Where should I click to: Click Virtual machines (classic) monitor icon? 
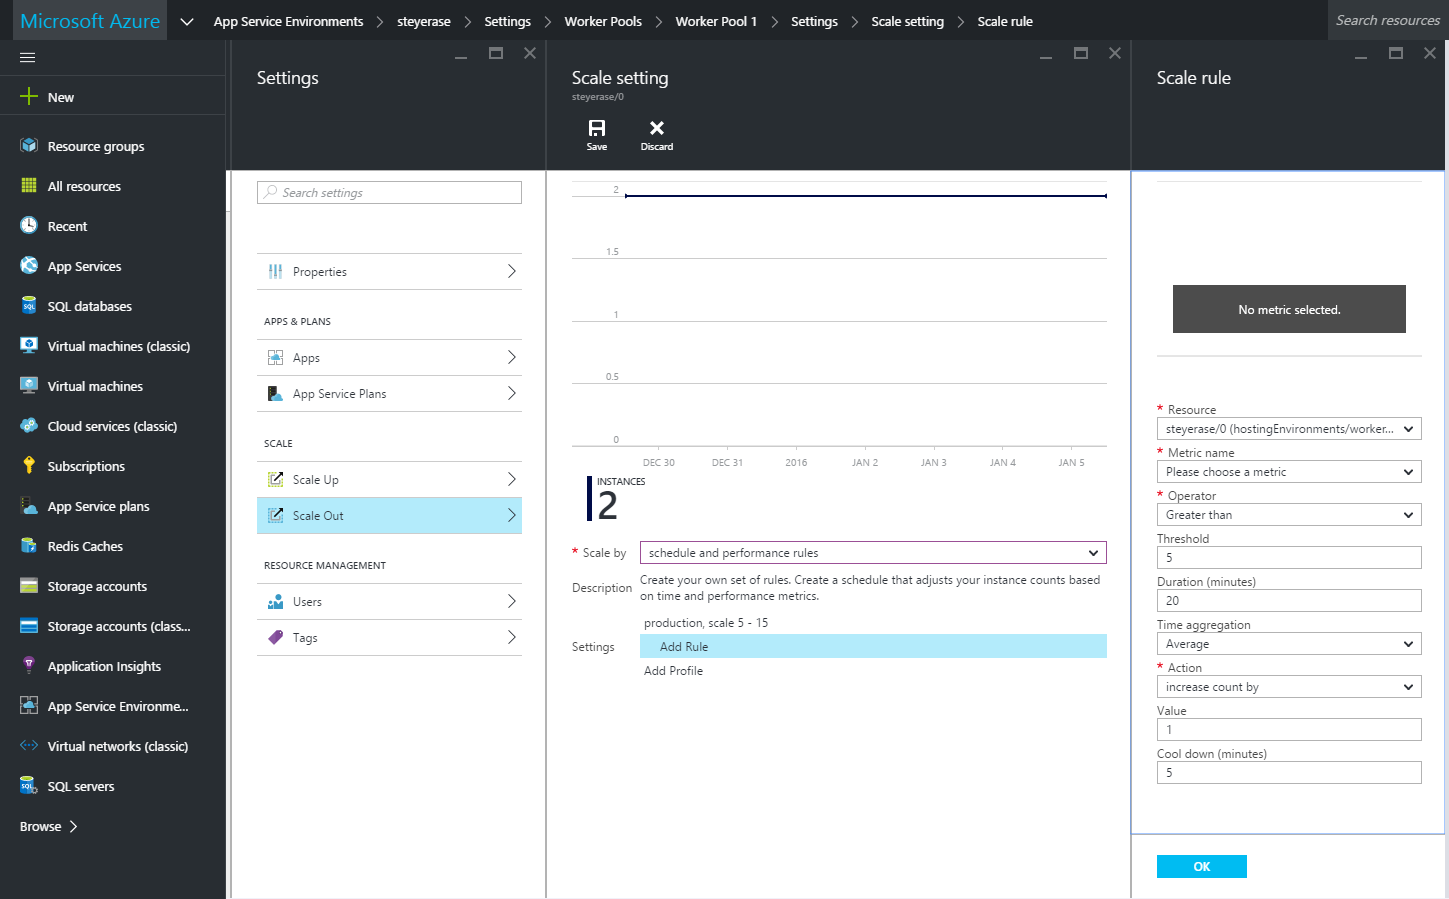pos(29,345)
